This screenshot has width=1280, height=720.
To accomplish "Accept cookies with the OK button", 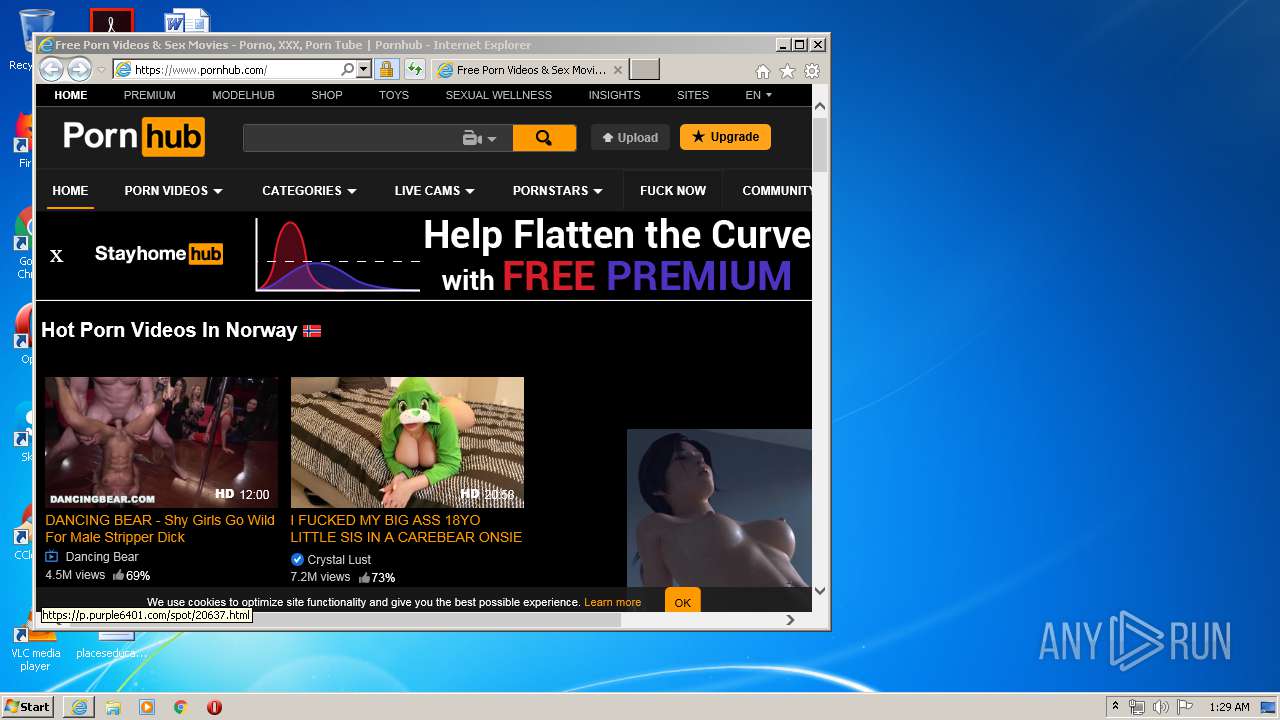I will tap(683, 602).
